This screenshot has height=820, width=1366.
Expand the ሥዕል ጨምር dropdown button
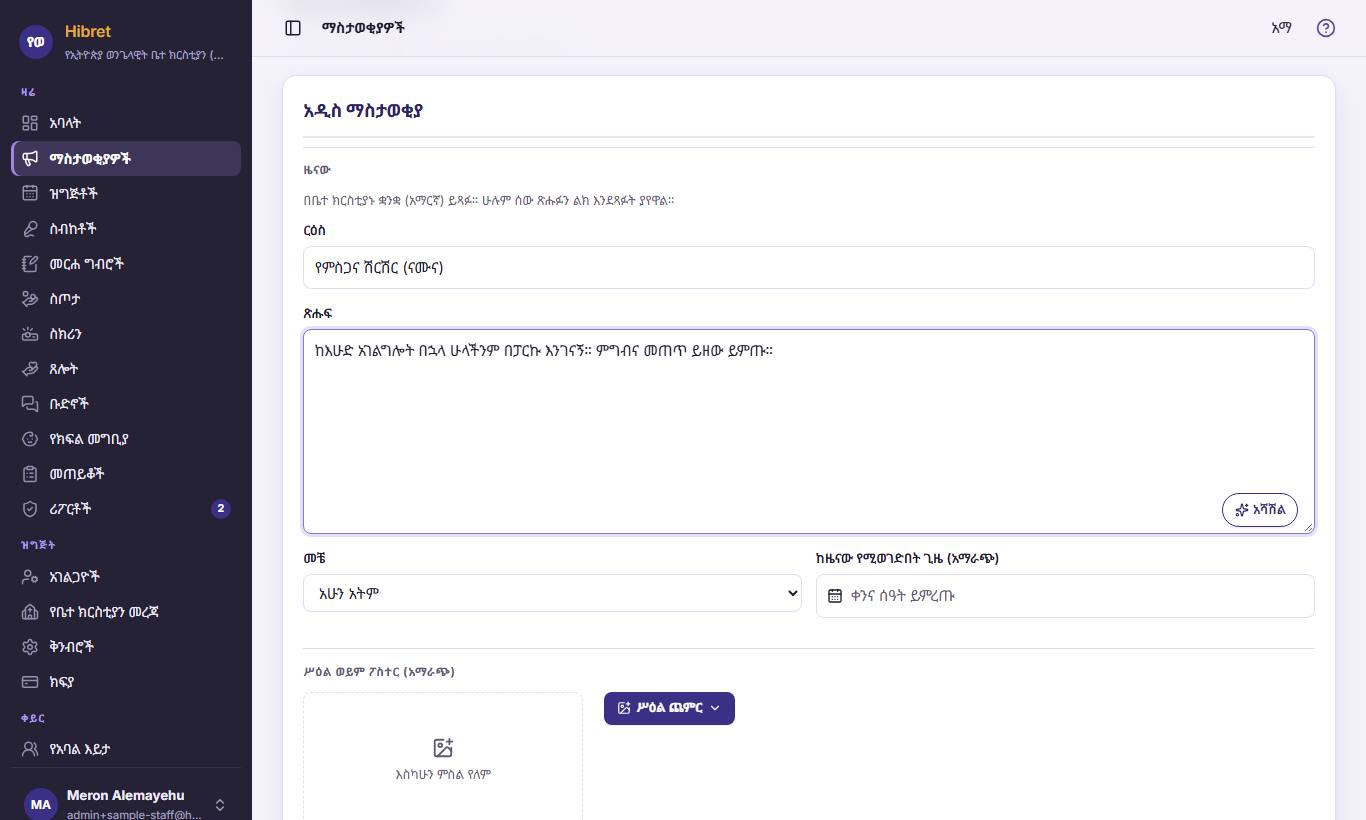(669, 708)
